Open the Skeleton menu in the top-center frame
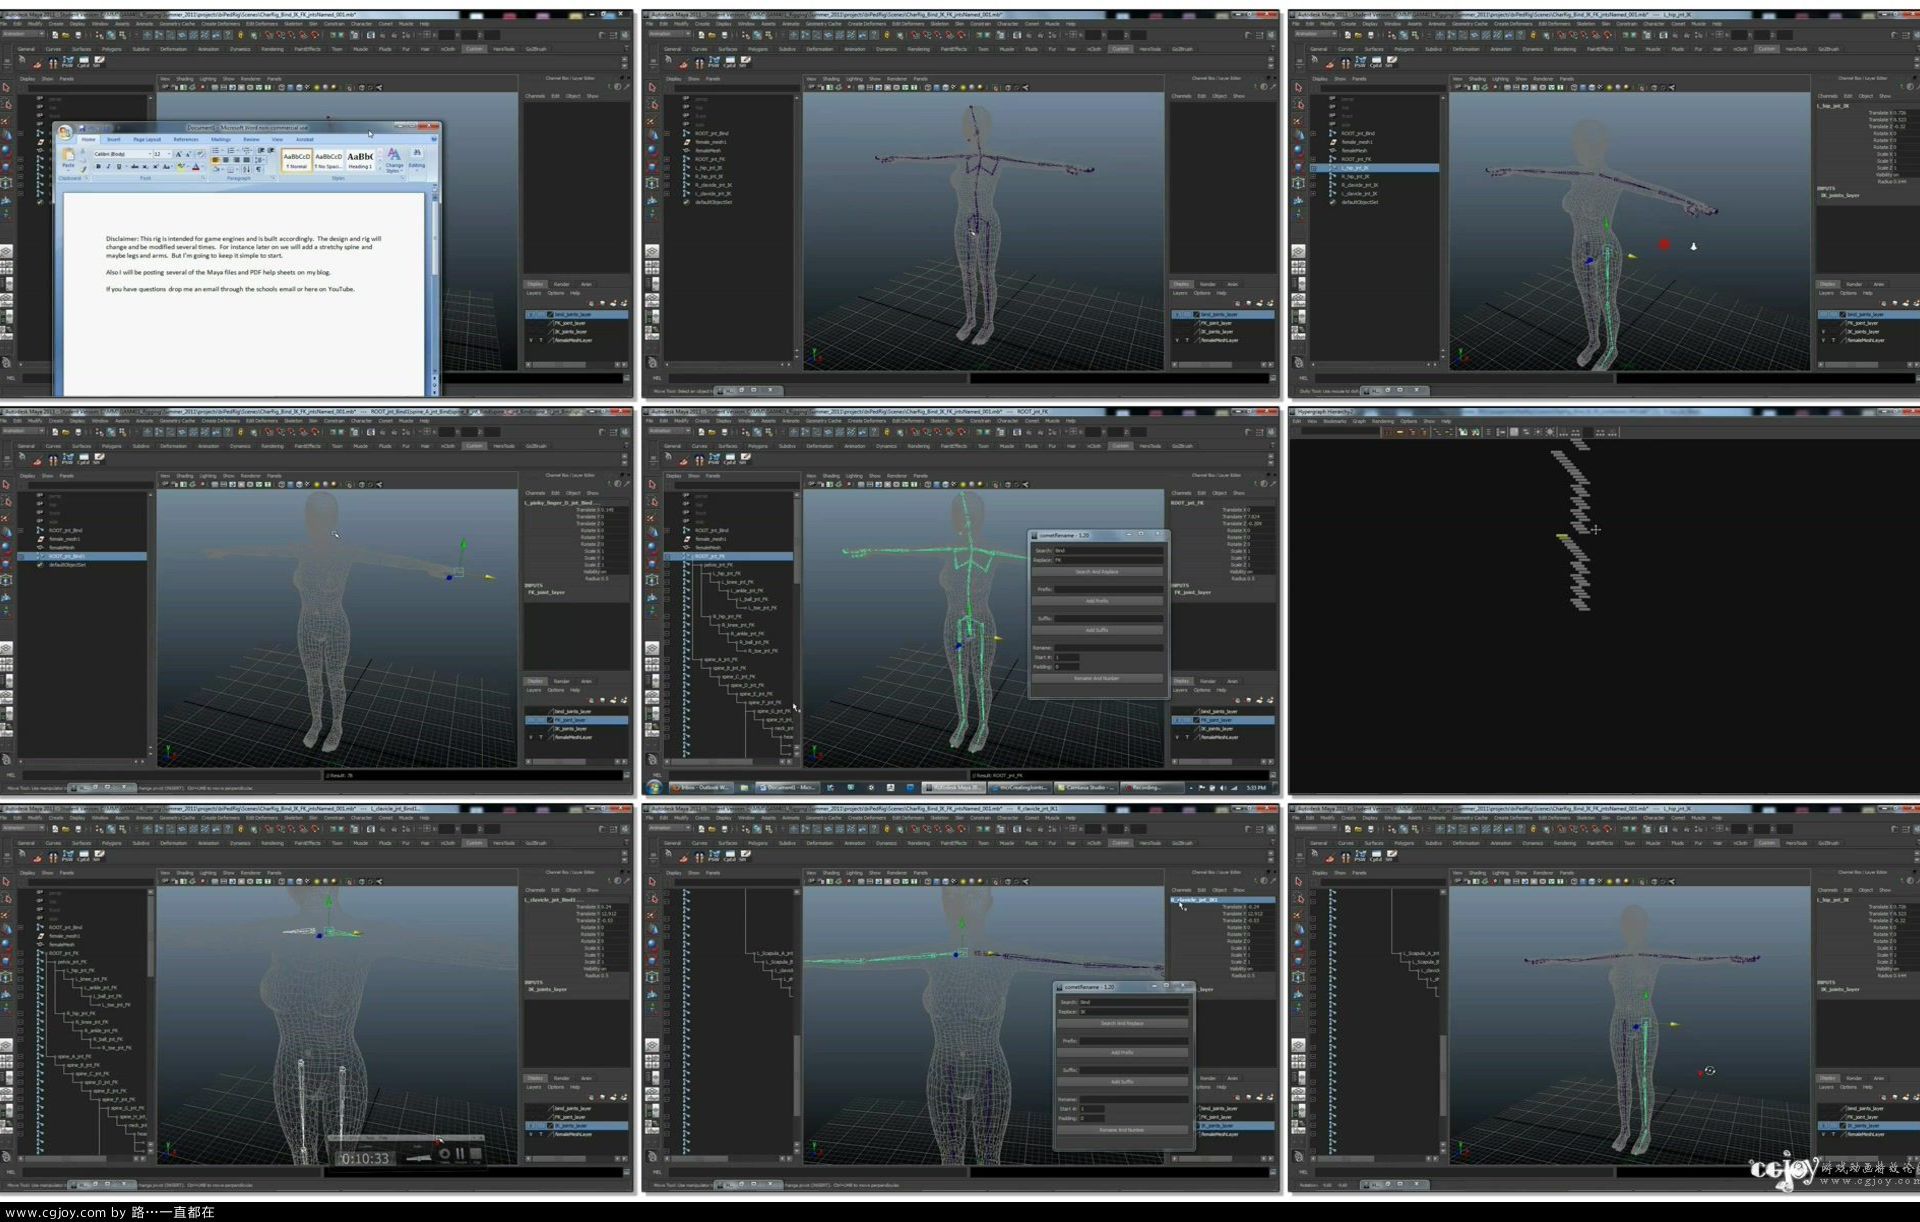The image size is (1920, 1222). 940,24
